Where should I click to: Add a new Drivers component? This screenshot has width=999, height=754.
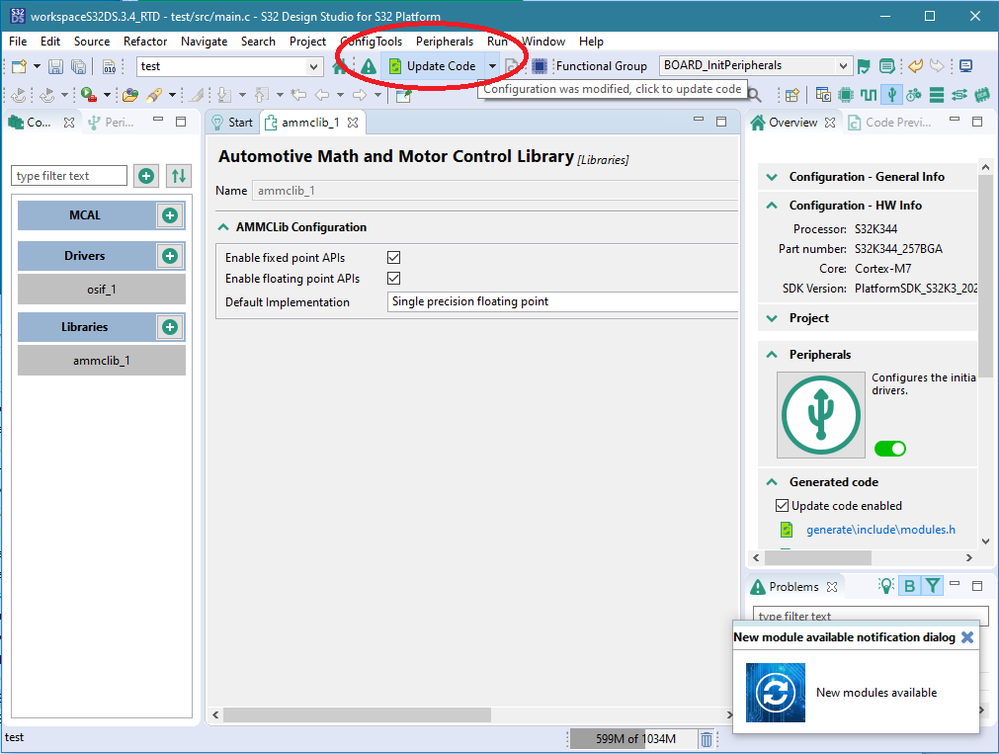(x=170, y=256)
